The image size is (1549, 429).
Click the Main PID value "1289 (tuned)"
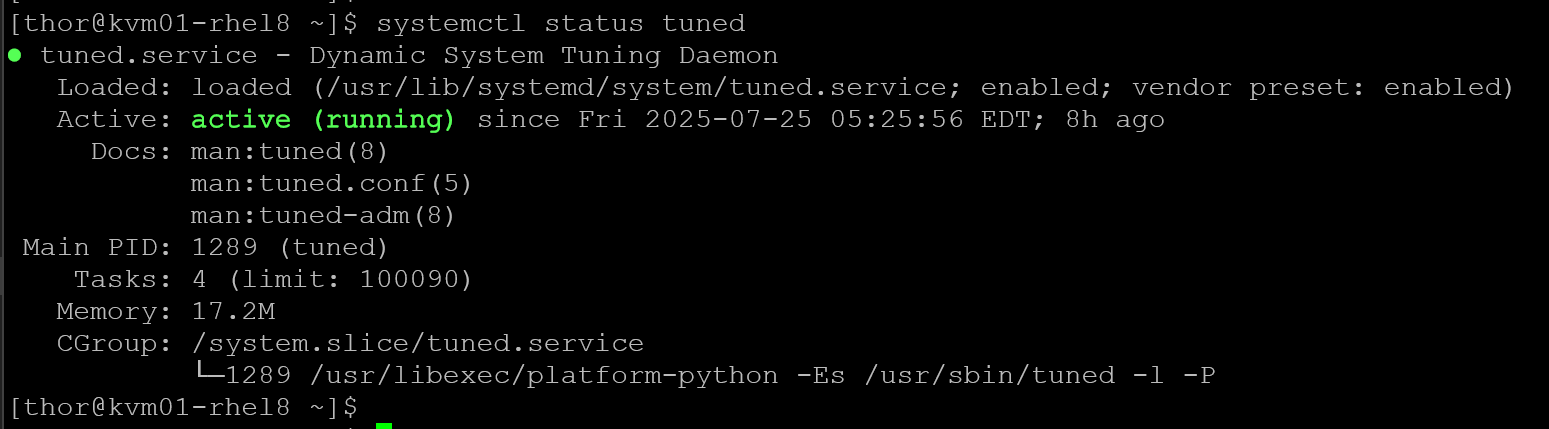tap(289, 248)
